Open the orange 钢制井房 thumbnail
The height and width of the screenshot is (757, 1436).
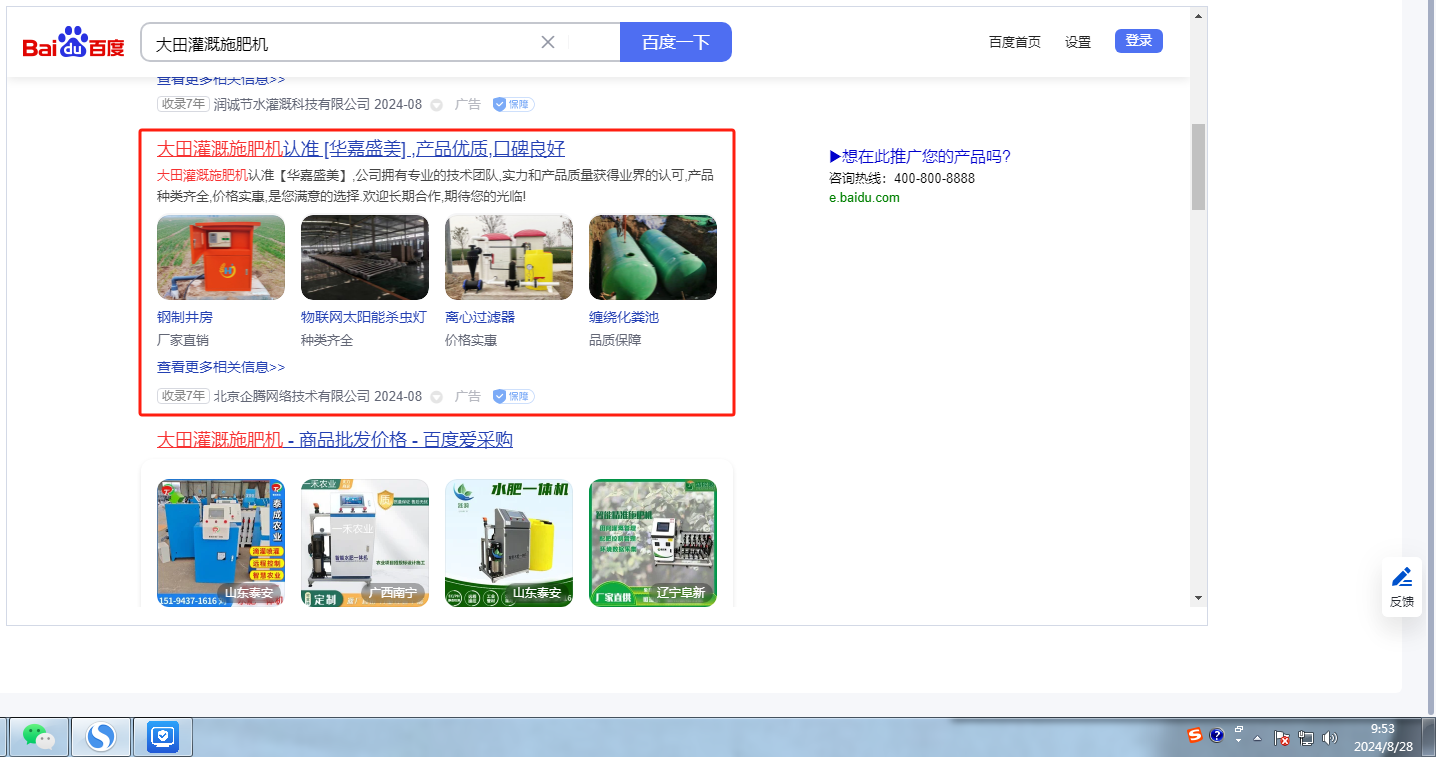(x=221, y=257)
